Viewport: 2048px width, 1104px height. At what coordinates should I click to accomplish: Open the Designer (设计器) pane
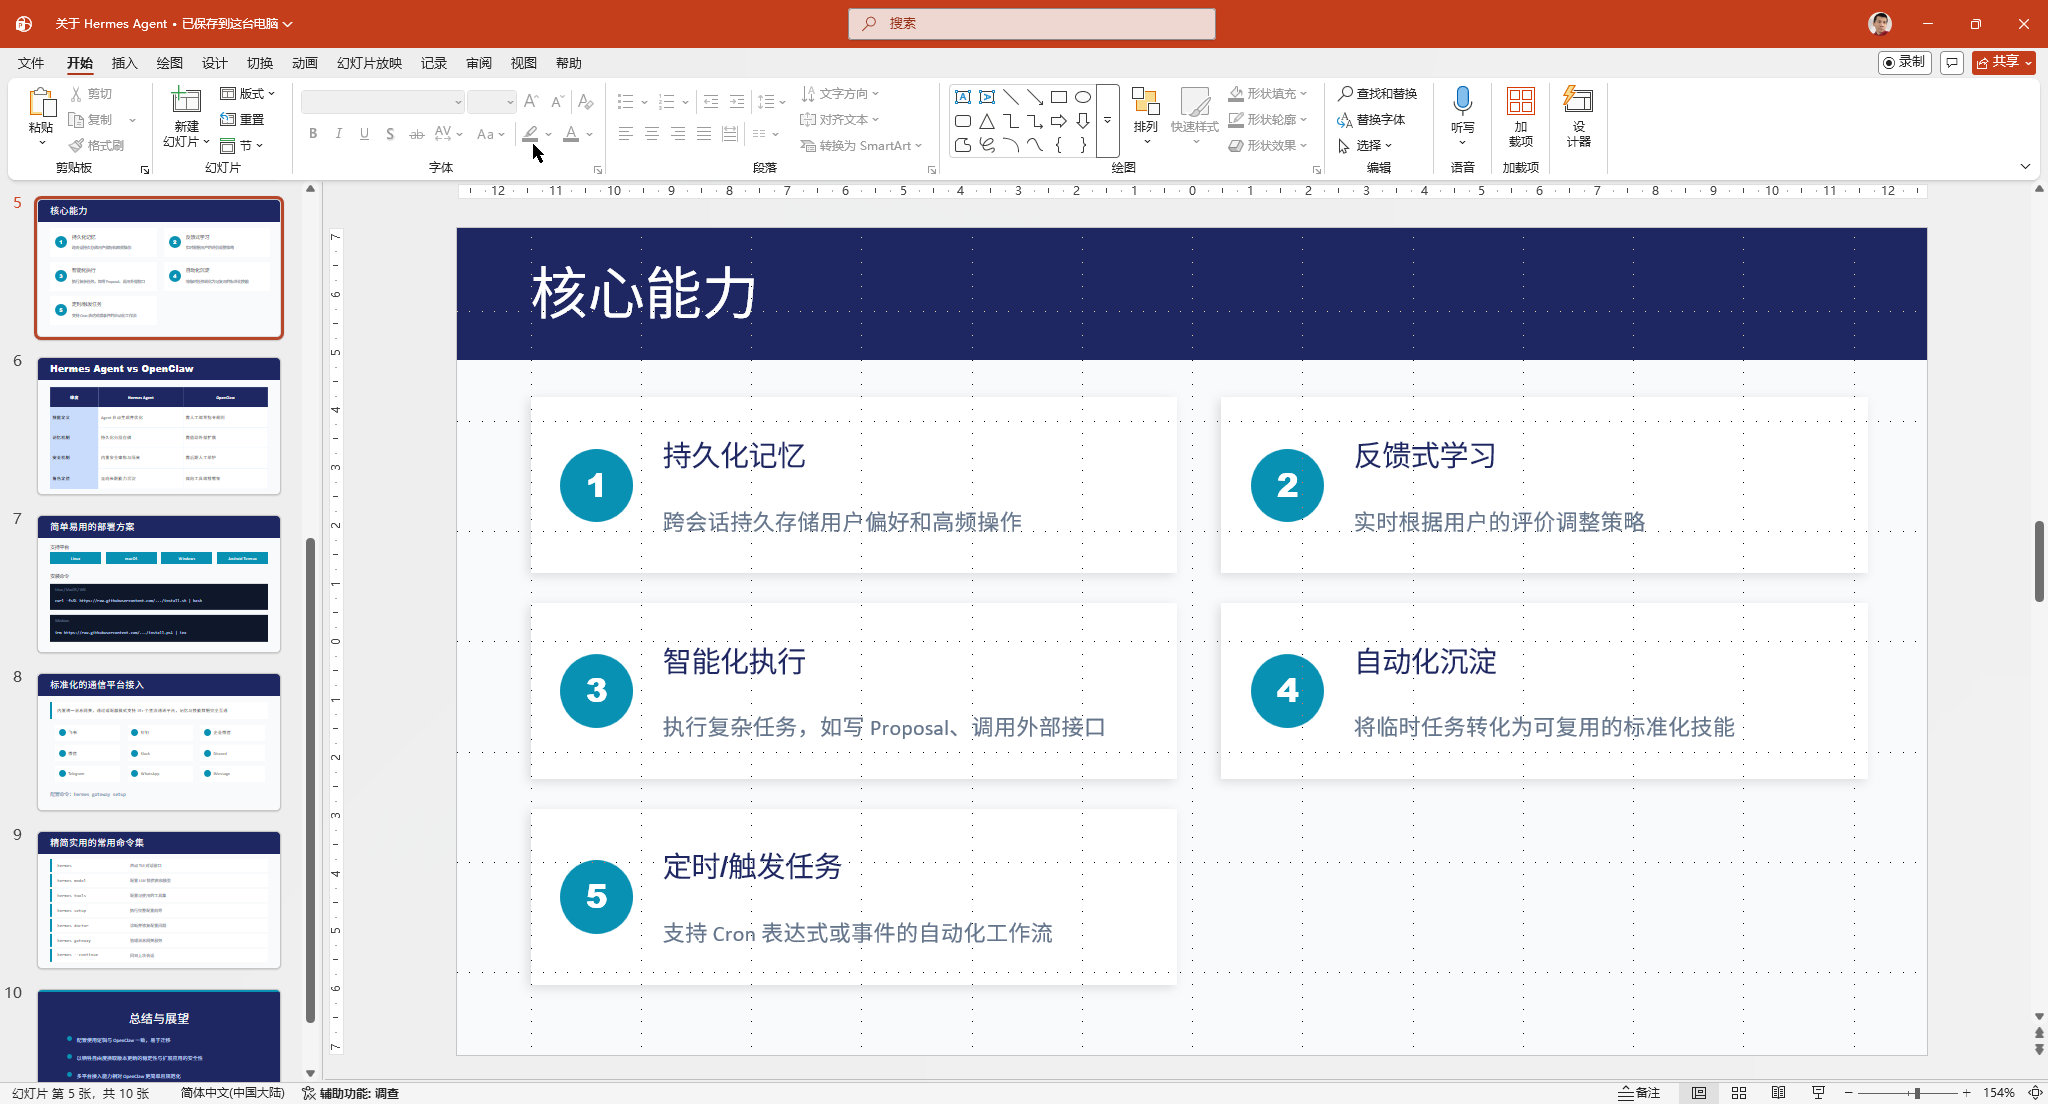point(1578,117)
